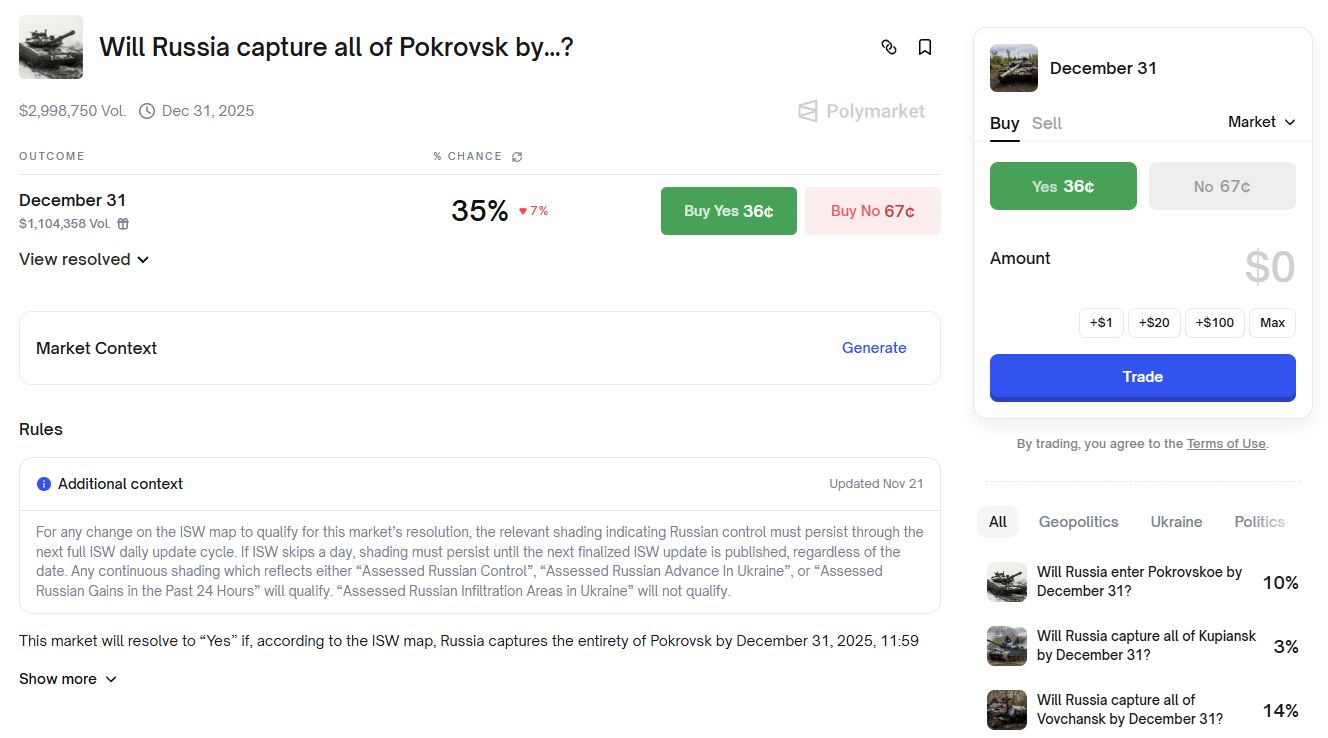Bookmark this Pokrovsk market
The height and width of the screenshot is (738, 1328).
pyautogui.click(x=925, y=47)
